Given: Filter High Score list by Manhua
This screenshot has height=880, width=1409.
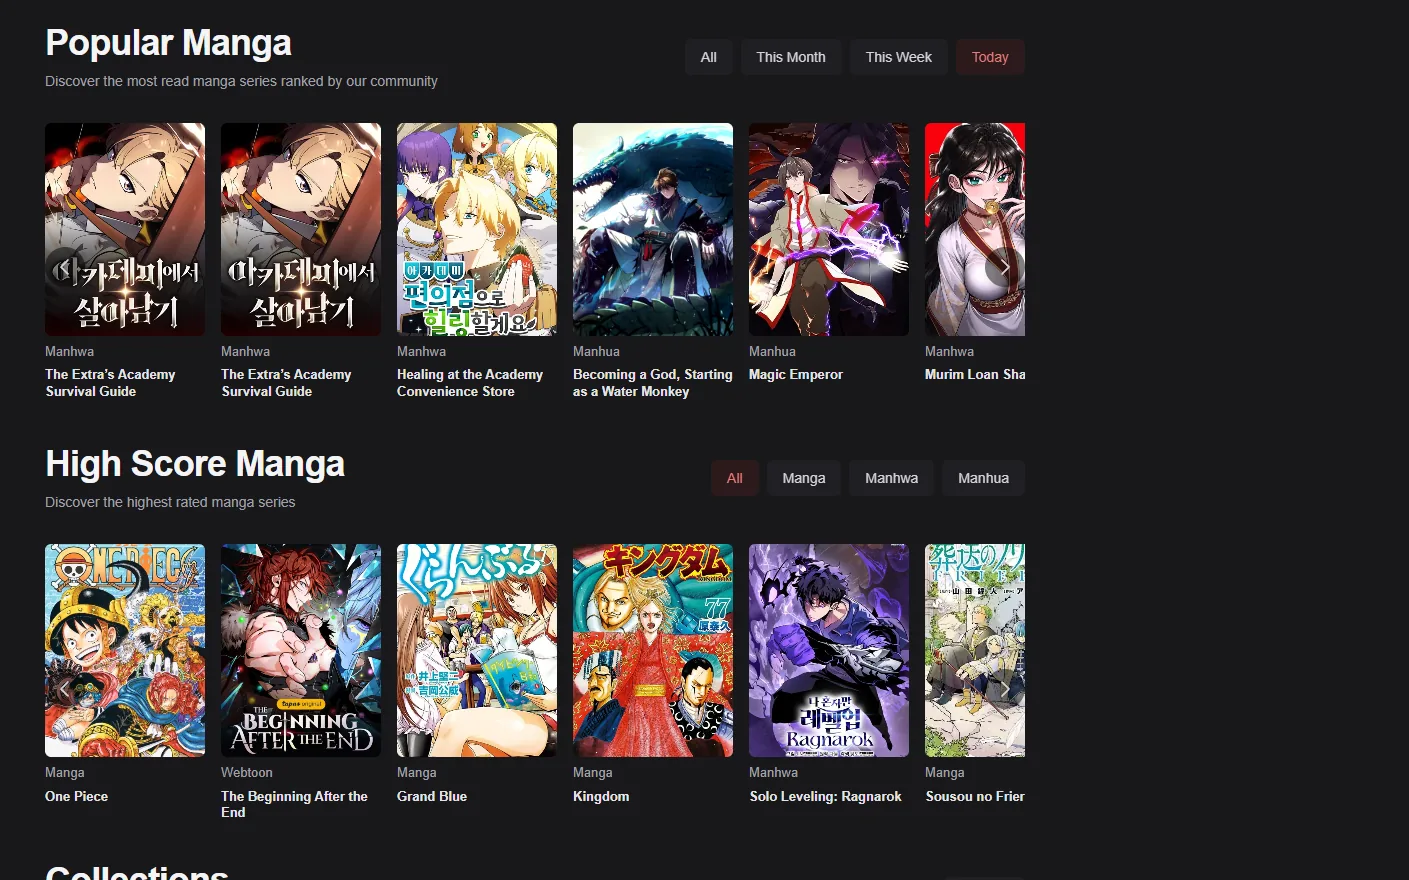Looking at the screenshot, I should pyautogui.click(x=983, y=478).
